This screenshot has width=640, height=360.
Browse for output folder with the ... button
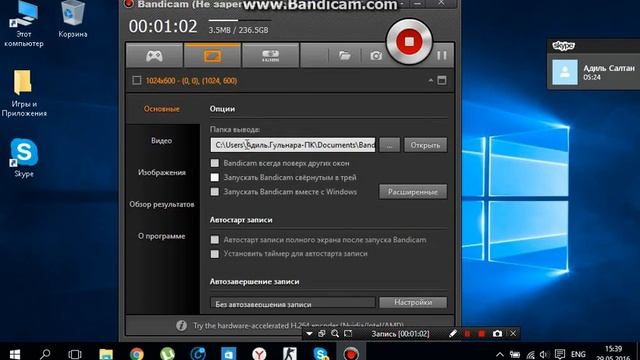(389, 145)
